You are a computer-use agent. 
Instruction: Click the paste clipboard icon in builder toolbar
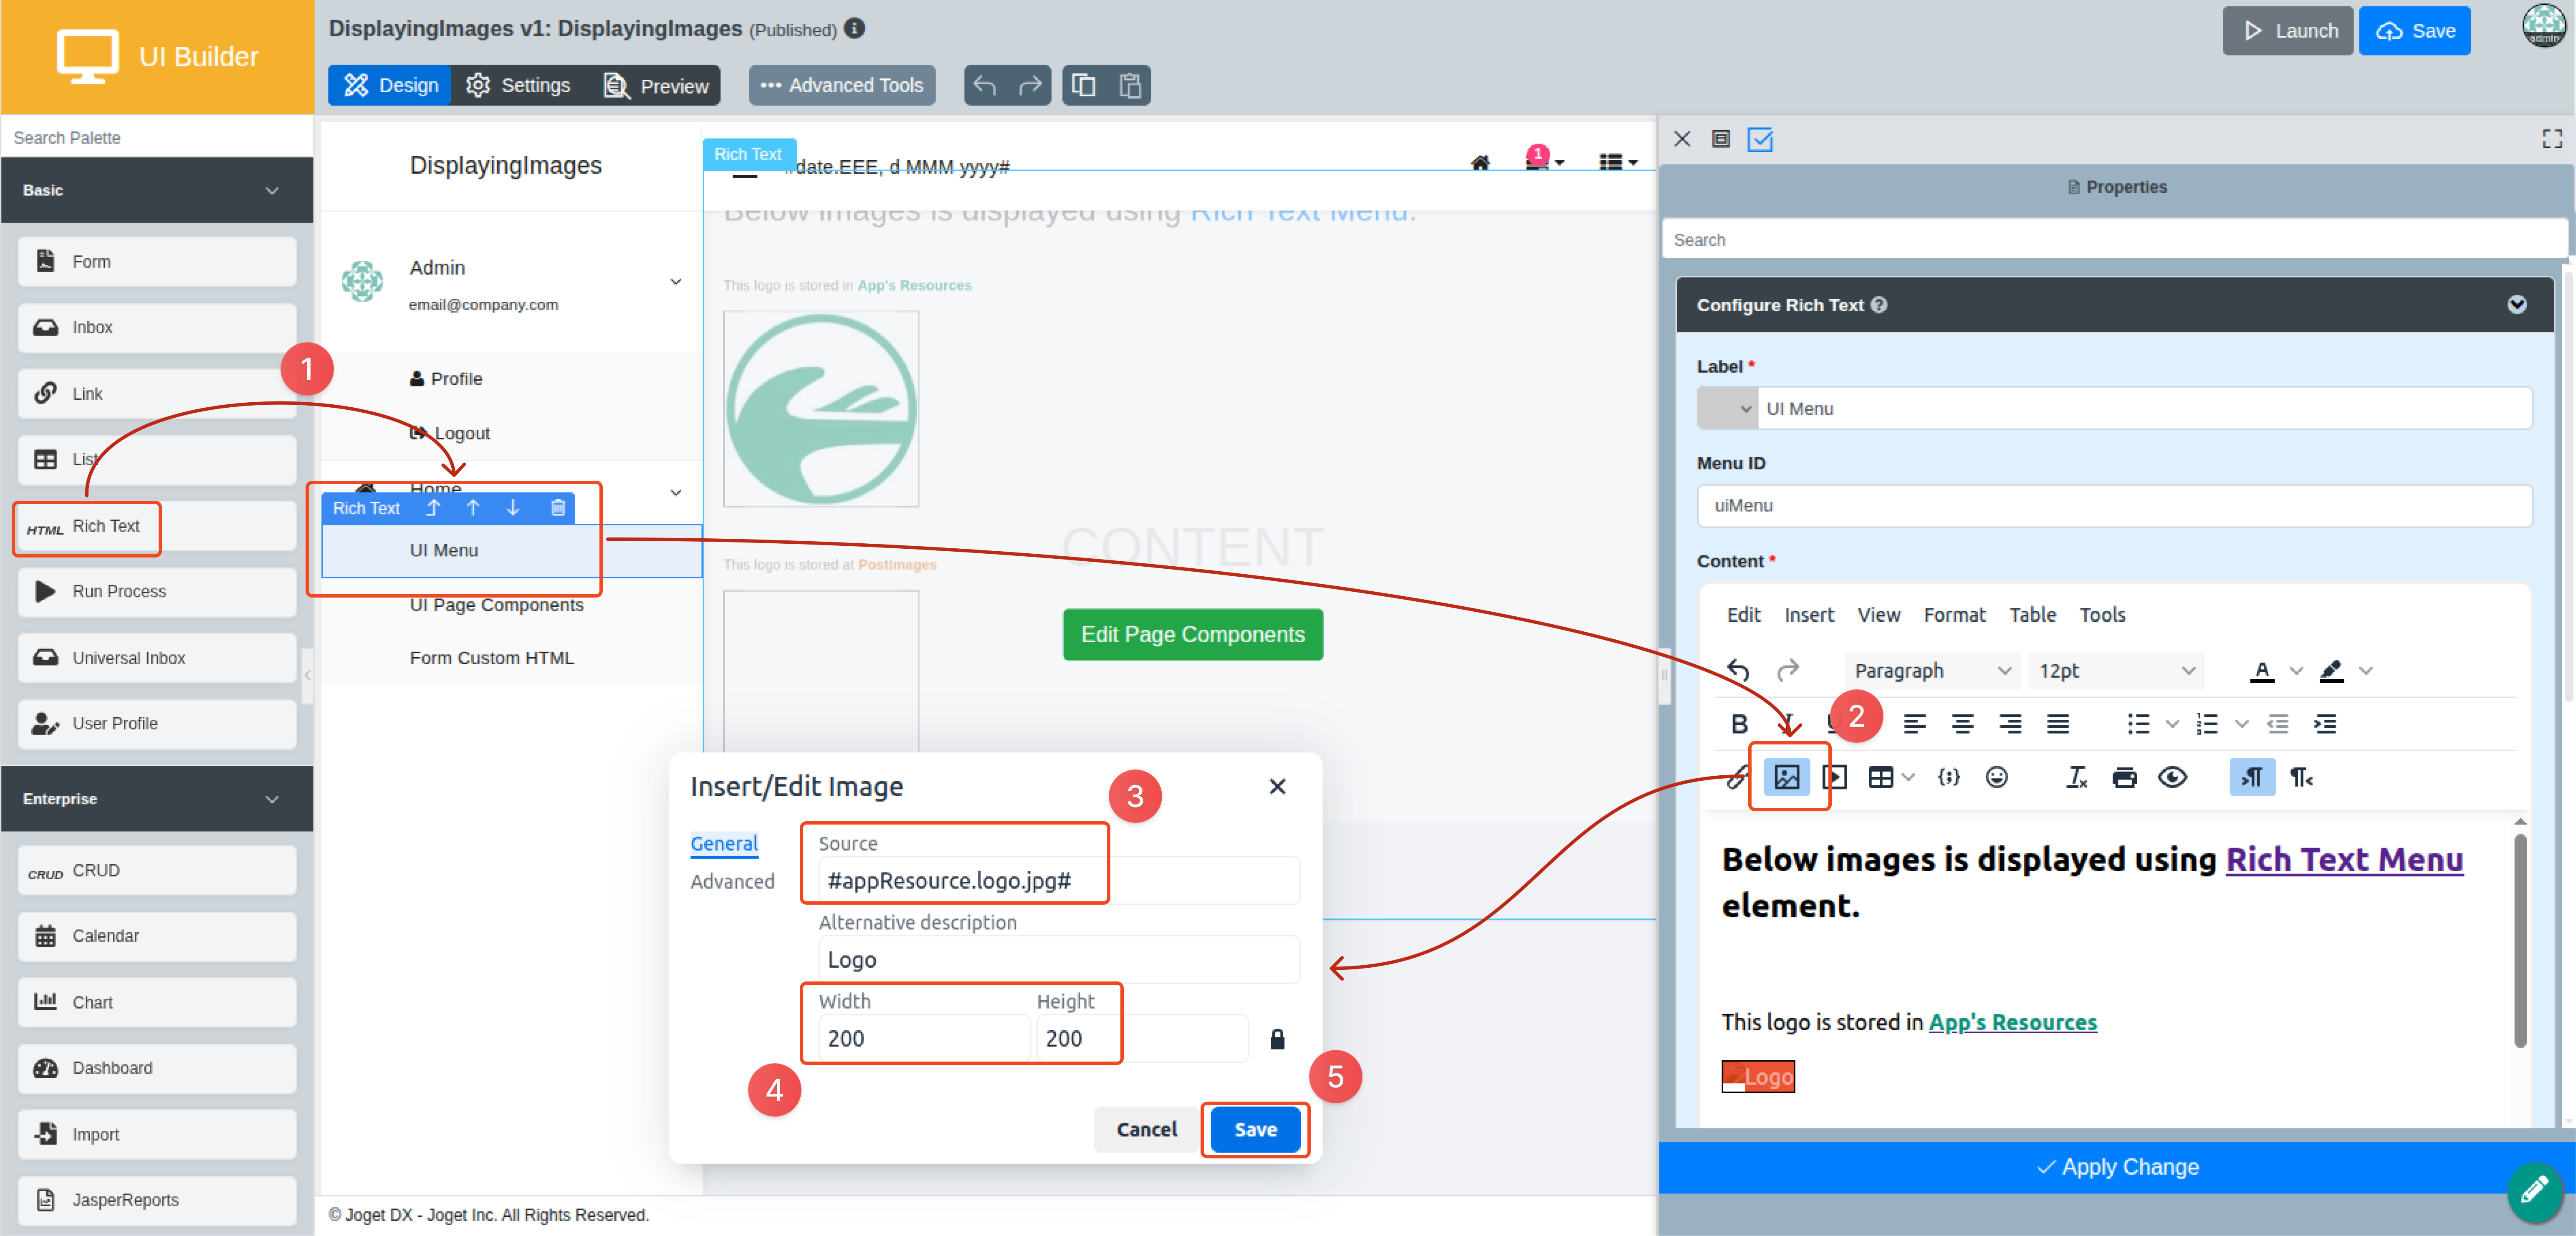click(1130, 85)
